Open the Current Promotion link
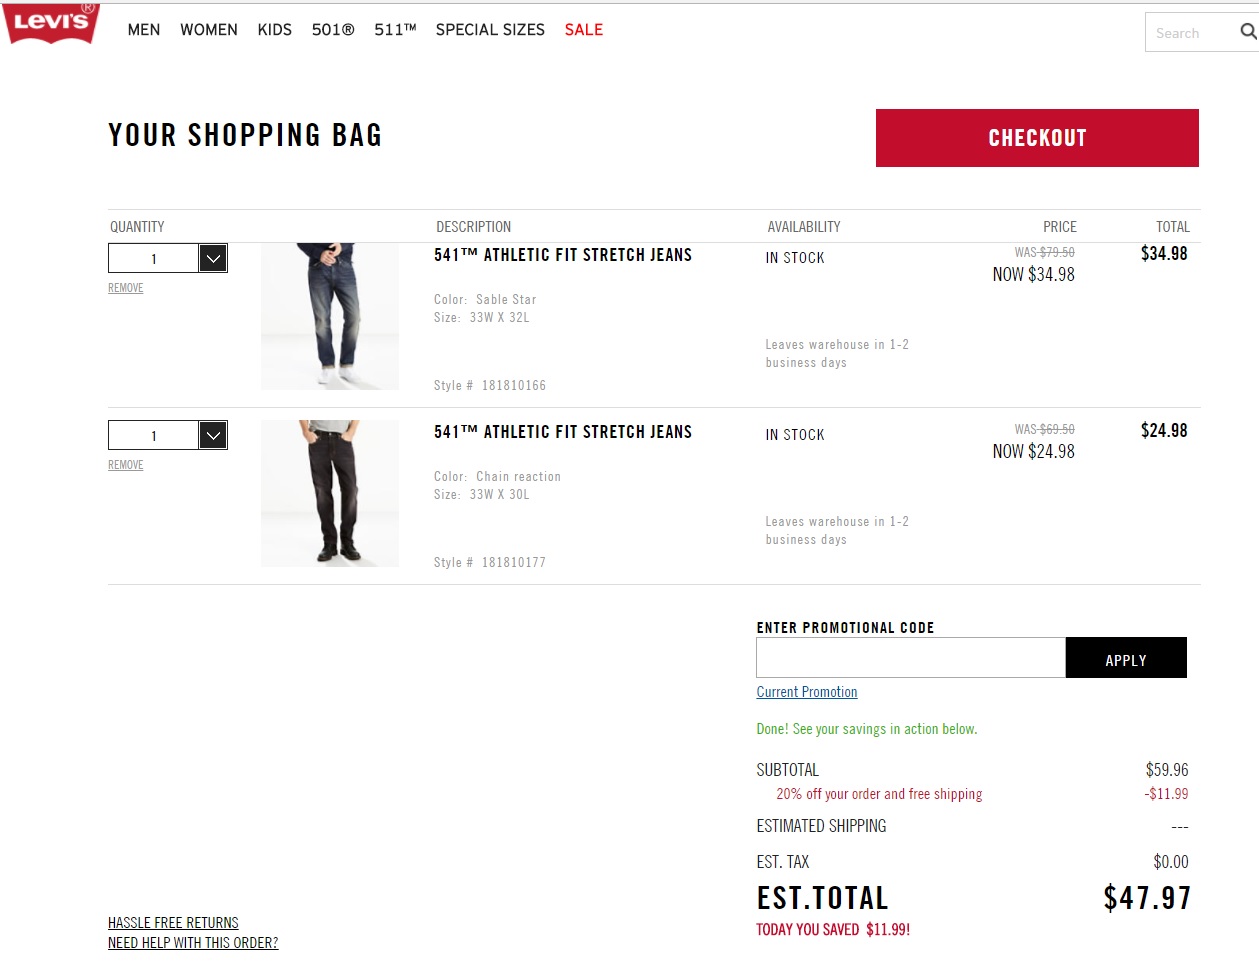 coord(807,692)
